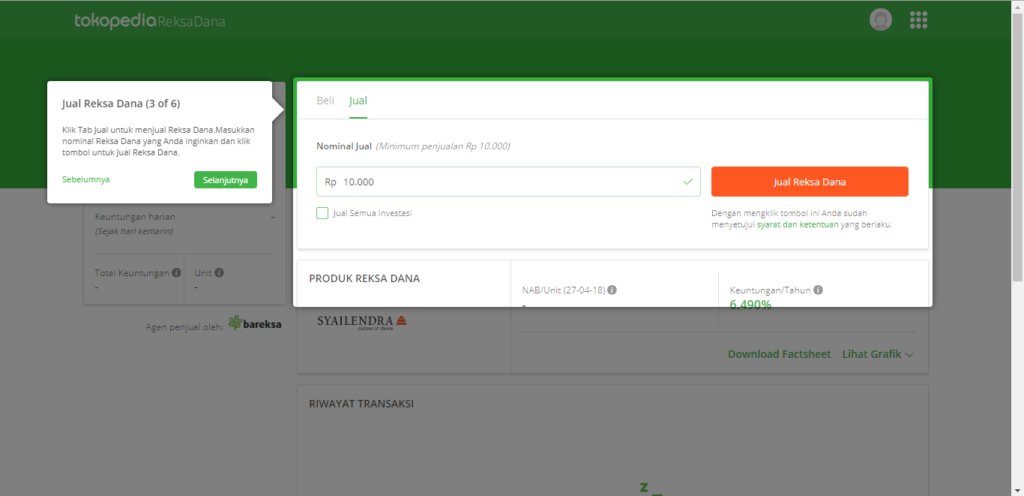Image resolution: width=1024 pixels, height=496 pixels.
Task: Click info icon next to Unit
Action: [219, 273]
